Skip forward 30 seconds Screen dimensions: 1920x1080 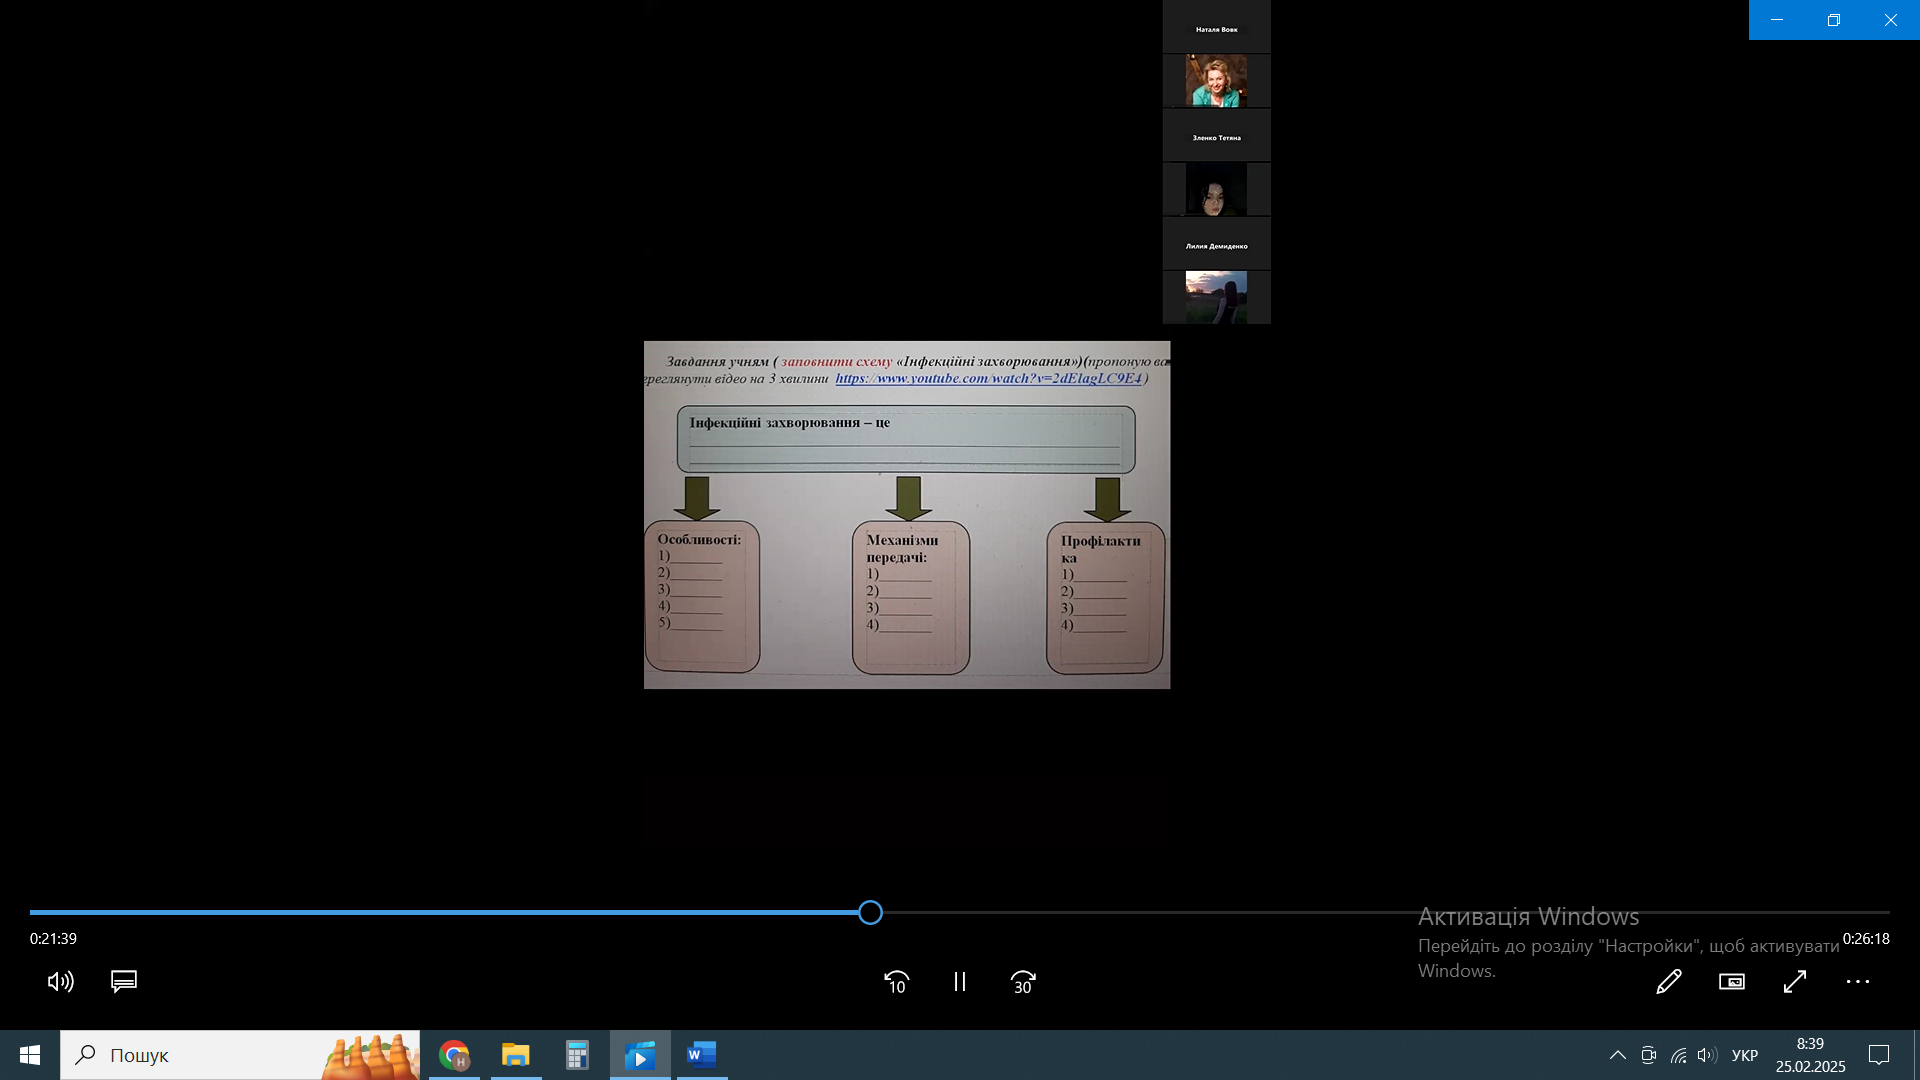(1023, 982)
